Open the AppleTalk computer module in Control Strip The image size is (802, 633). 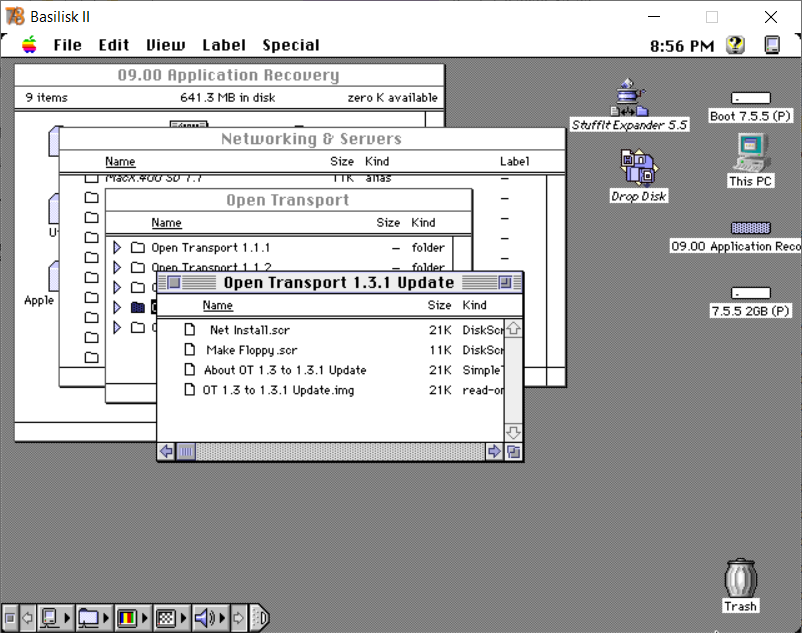[55, 618]
